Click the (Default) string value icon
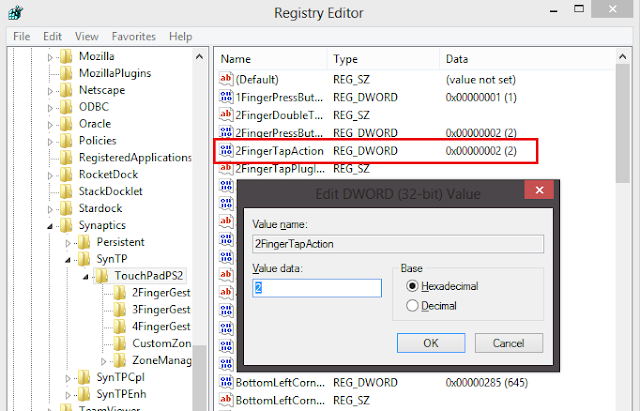640x411 pixels. [226, 79]
